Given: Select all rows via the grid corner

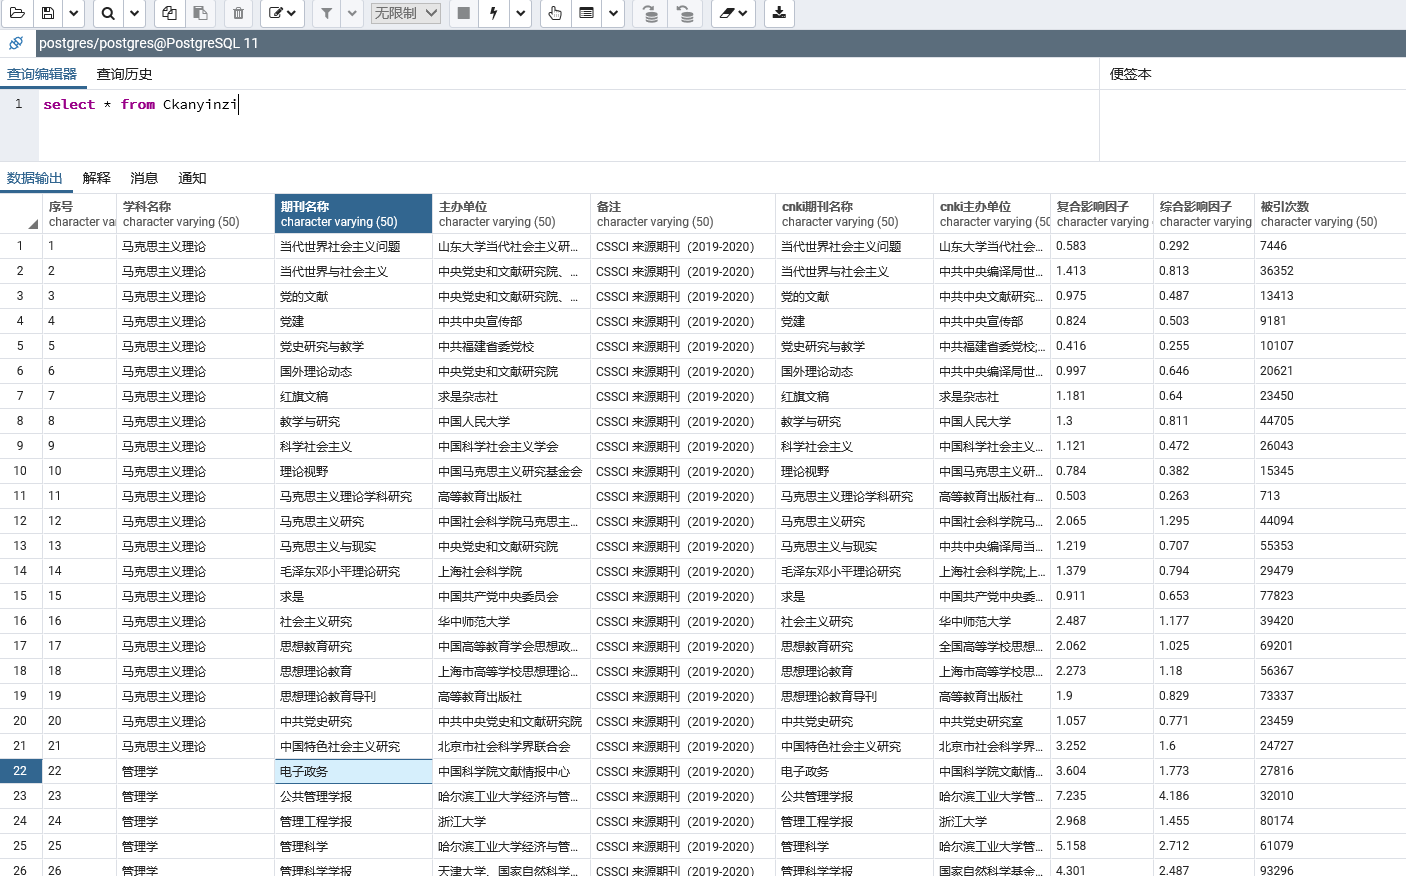Looking at the screenshot, I should [x=21, y=214].
